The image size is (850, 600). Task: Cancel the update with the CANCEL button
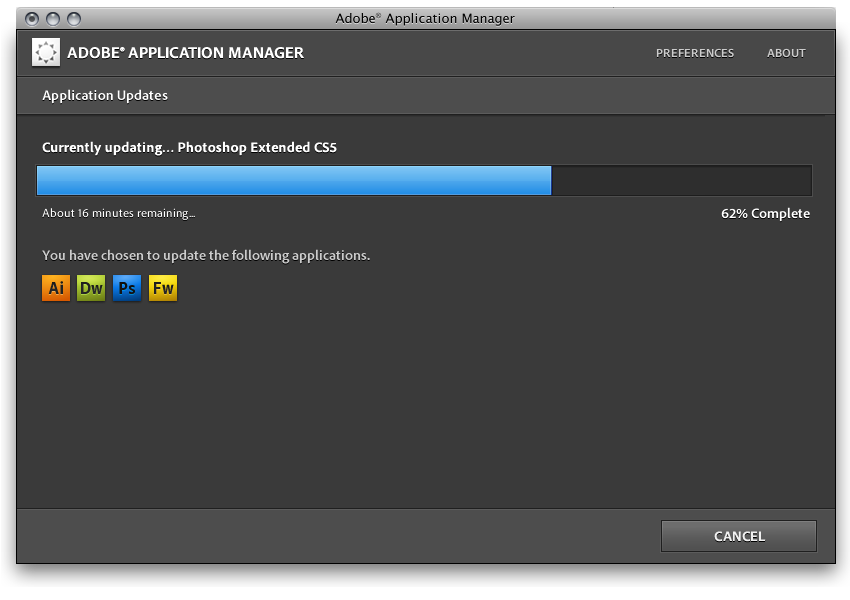[x=739, y=536]
